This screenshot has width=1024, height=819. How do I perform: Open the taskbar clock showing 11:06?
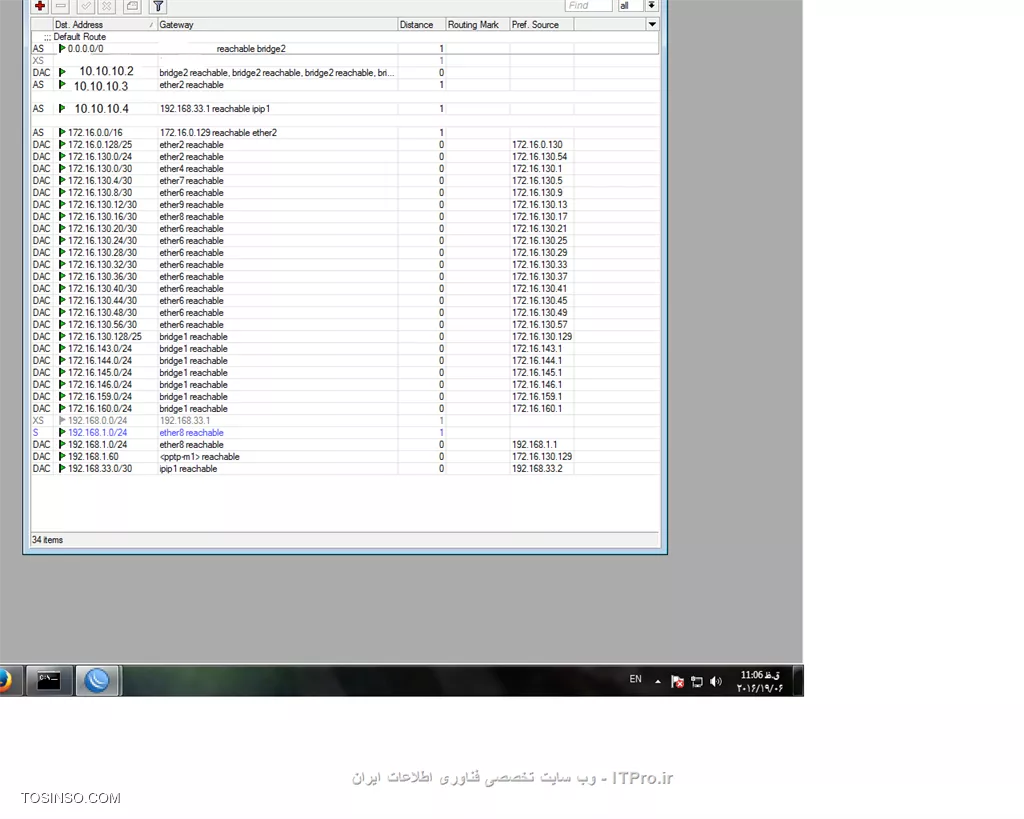point(760,681)
